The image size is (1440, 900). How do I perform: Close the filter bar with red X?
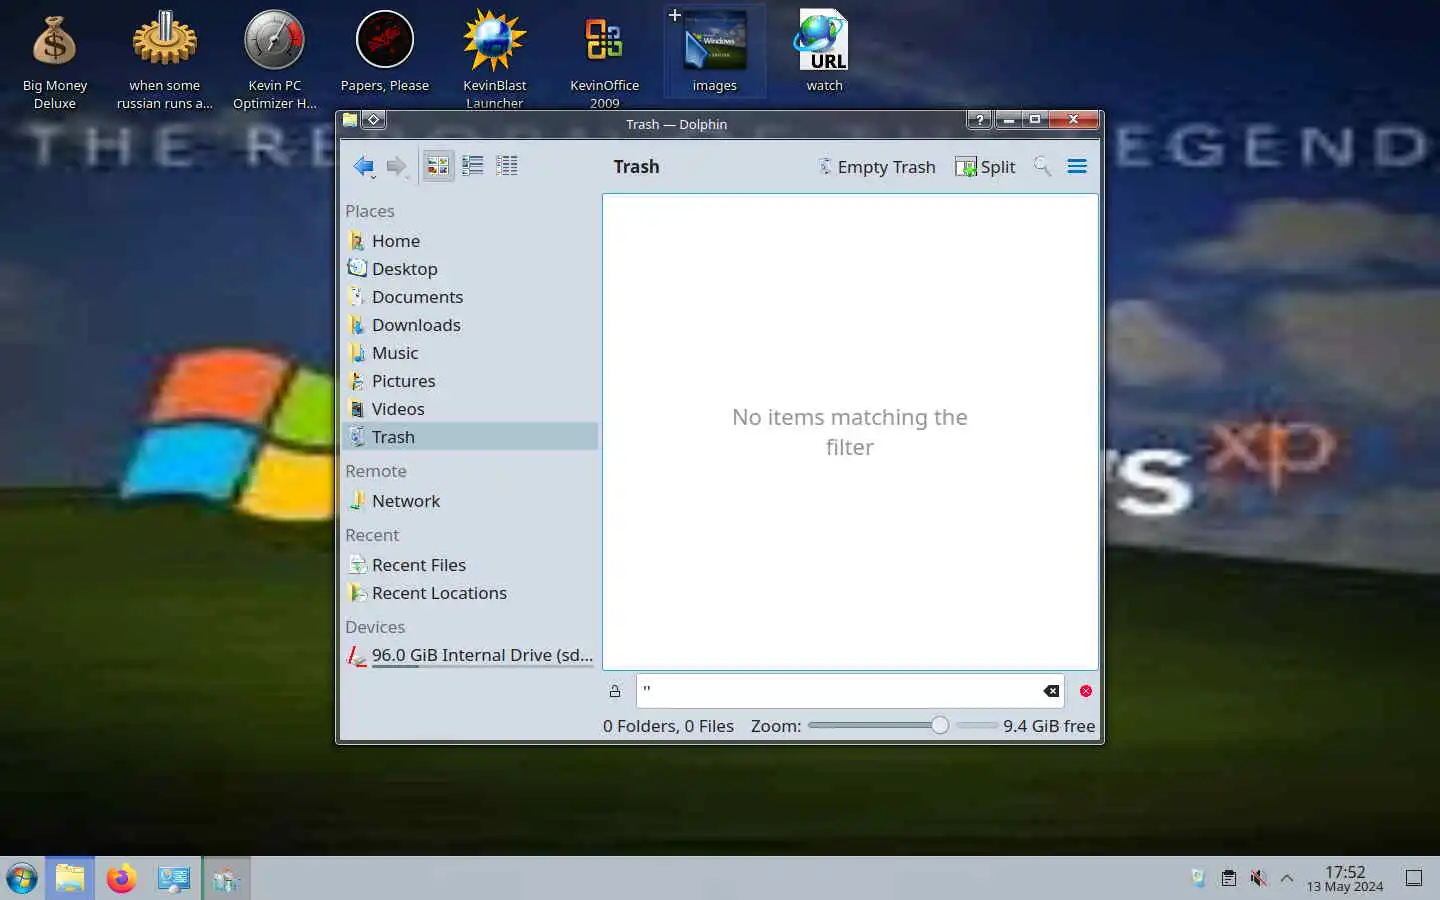click(1086, 691)
